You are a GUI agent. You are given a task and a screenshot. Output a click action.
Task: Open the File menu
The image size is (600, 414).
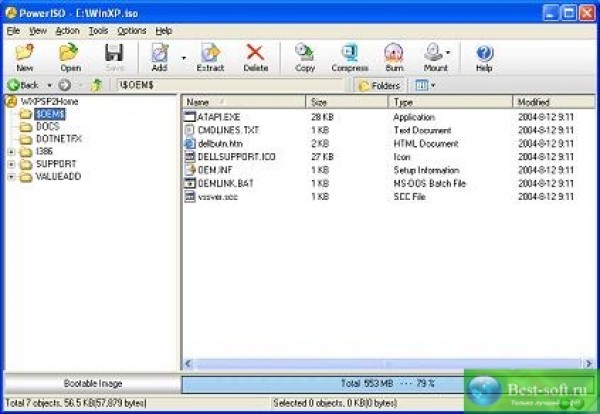[13, 31]
